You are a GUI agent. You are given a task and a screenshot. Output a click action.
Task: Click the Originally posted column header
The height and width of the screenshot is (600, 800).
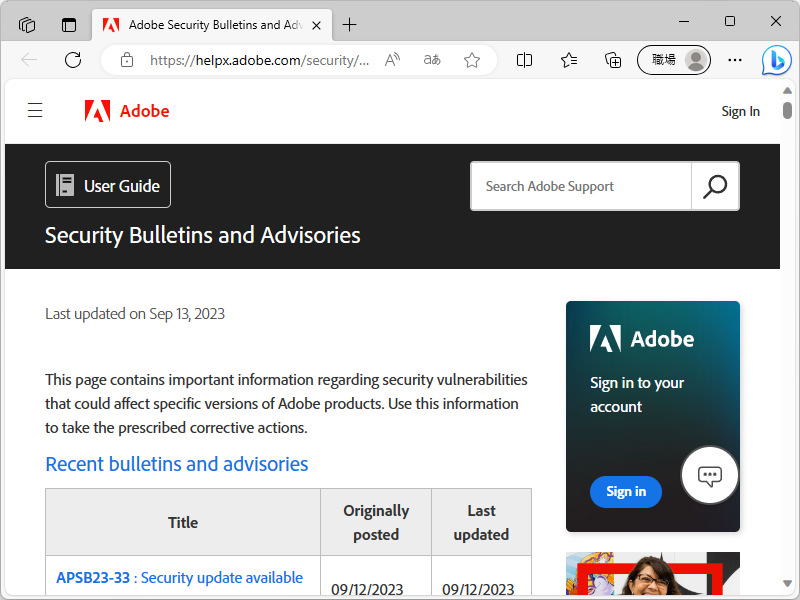click(376, 522)
